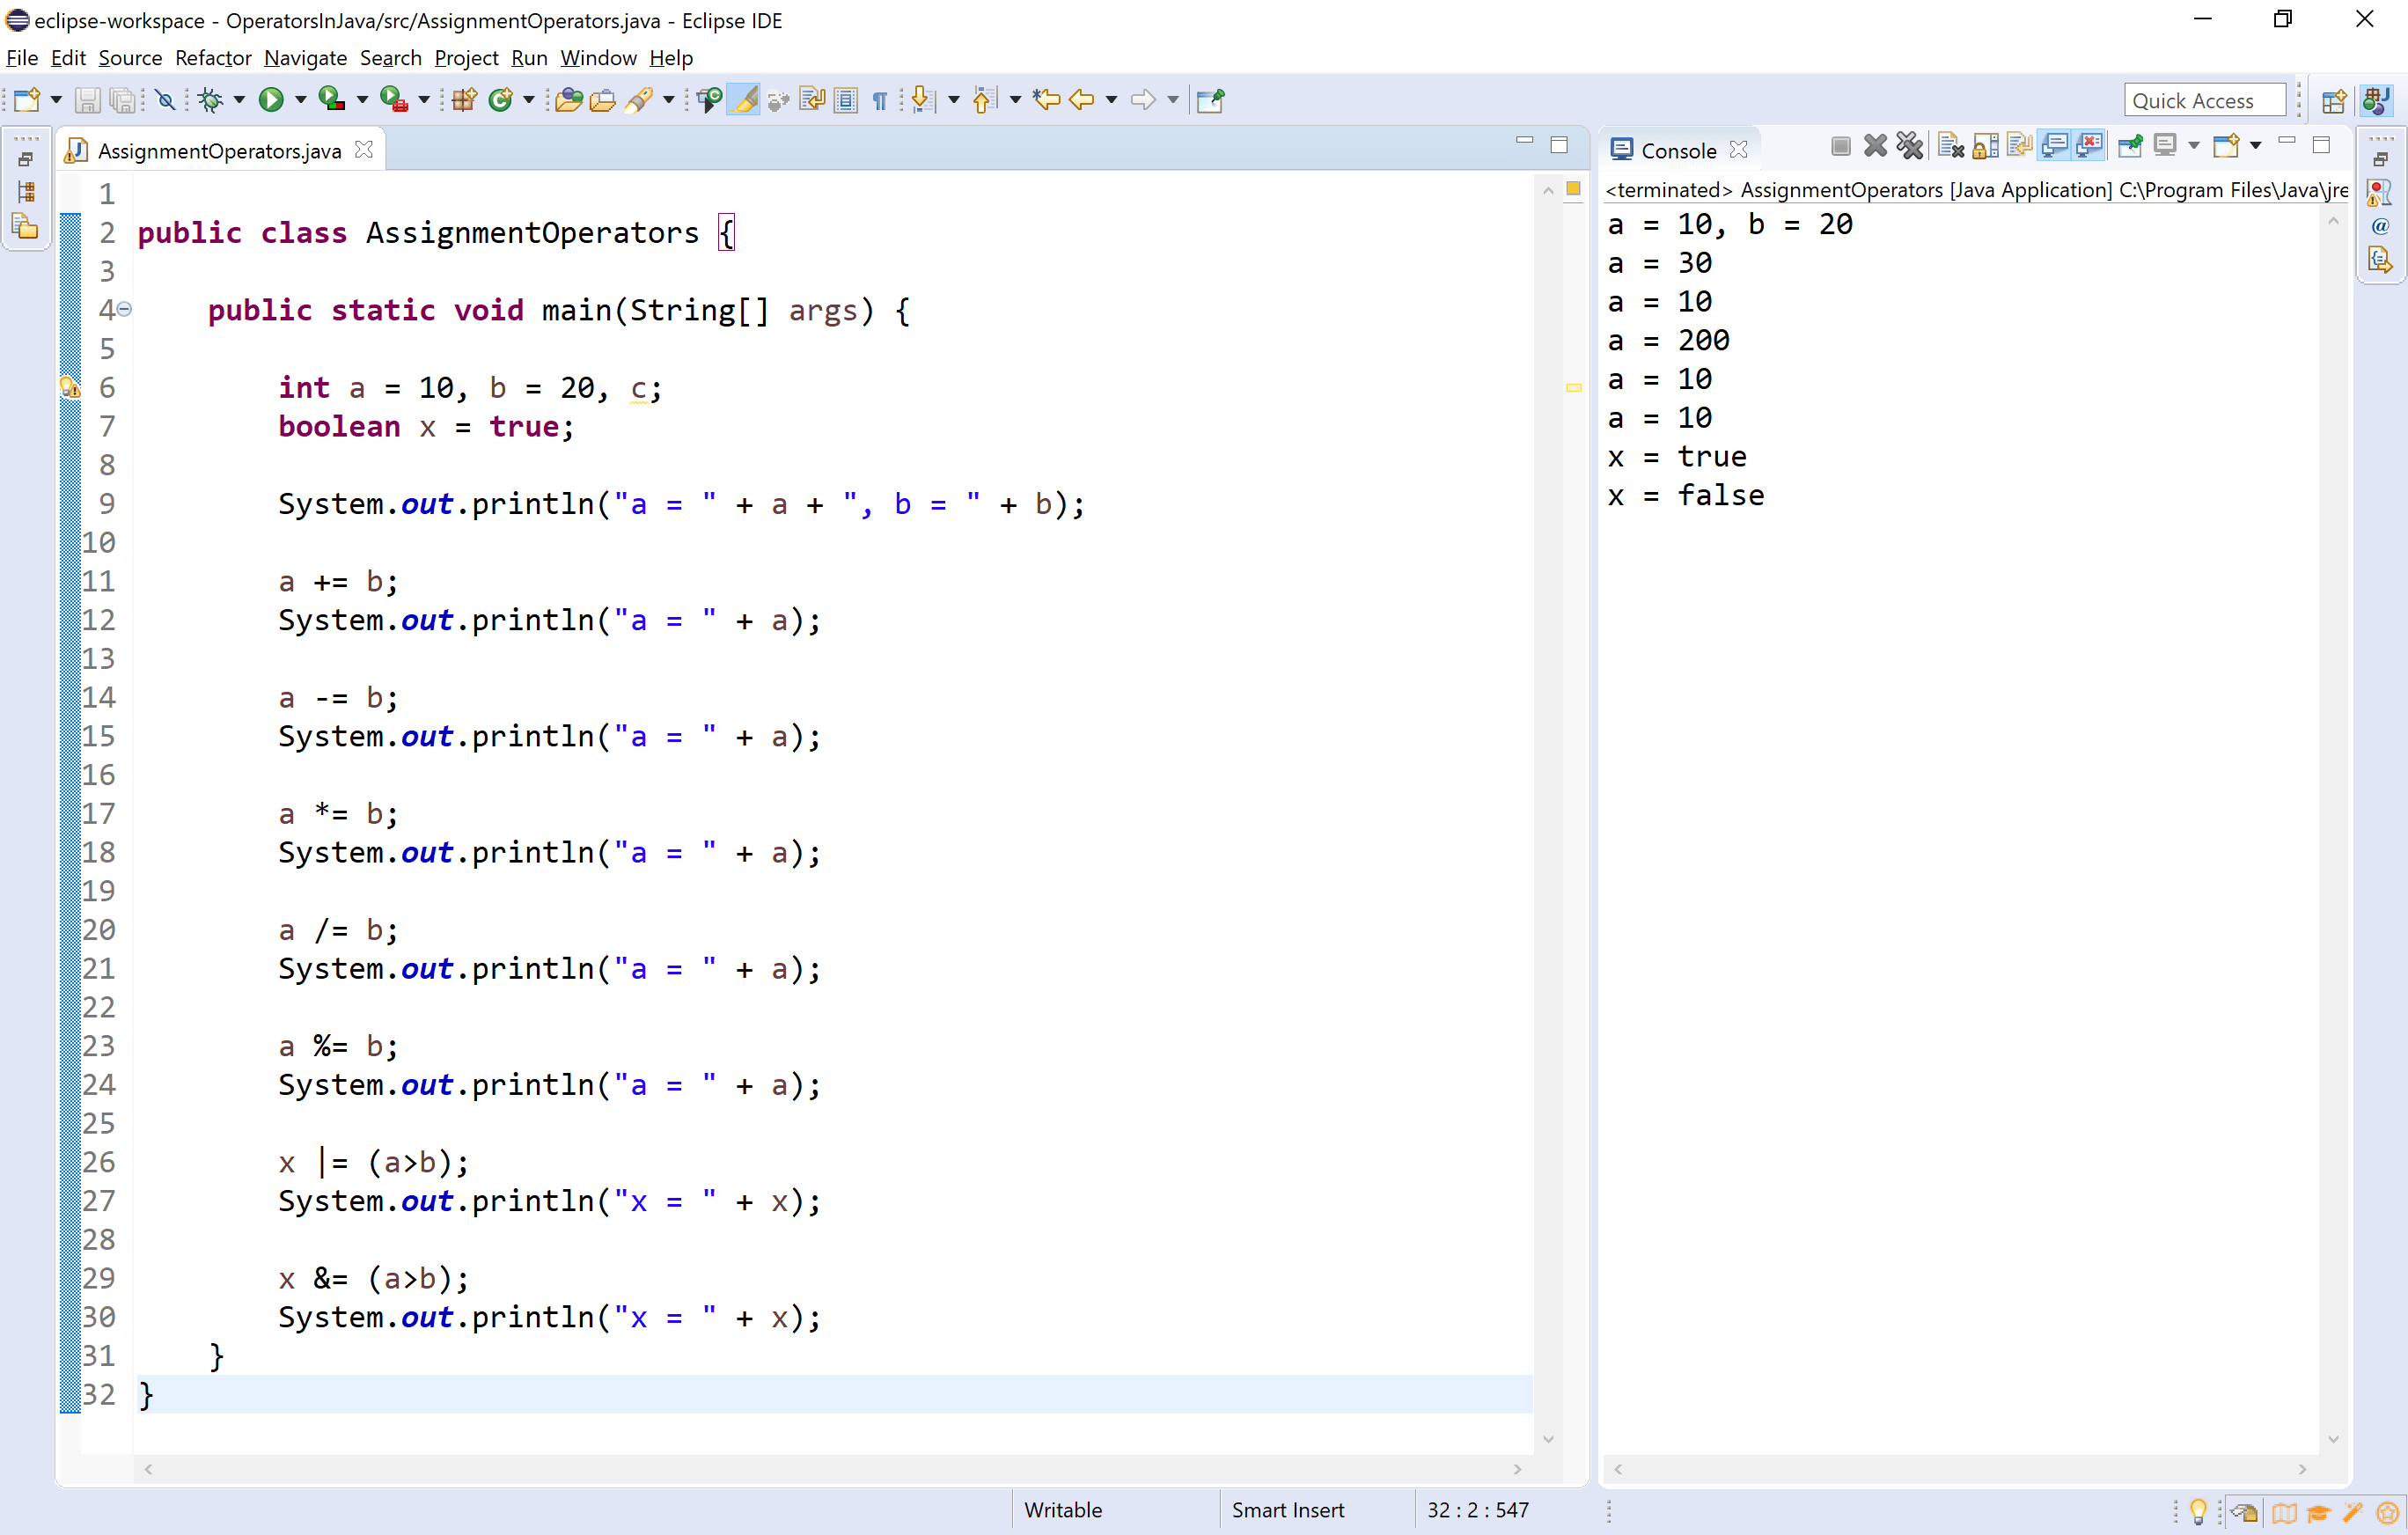Launch the program in Debug mode (bug icon)
Image resolution: width=2408 pixels, height=1535 pixels.
pyautogui.click(x=212, y=99)
